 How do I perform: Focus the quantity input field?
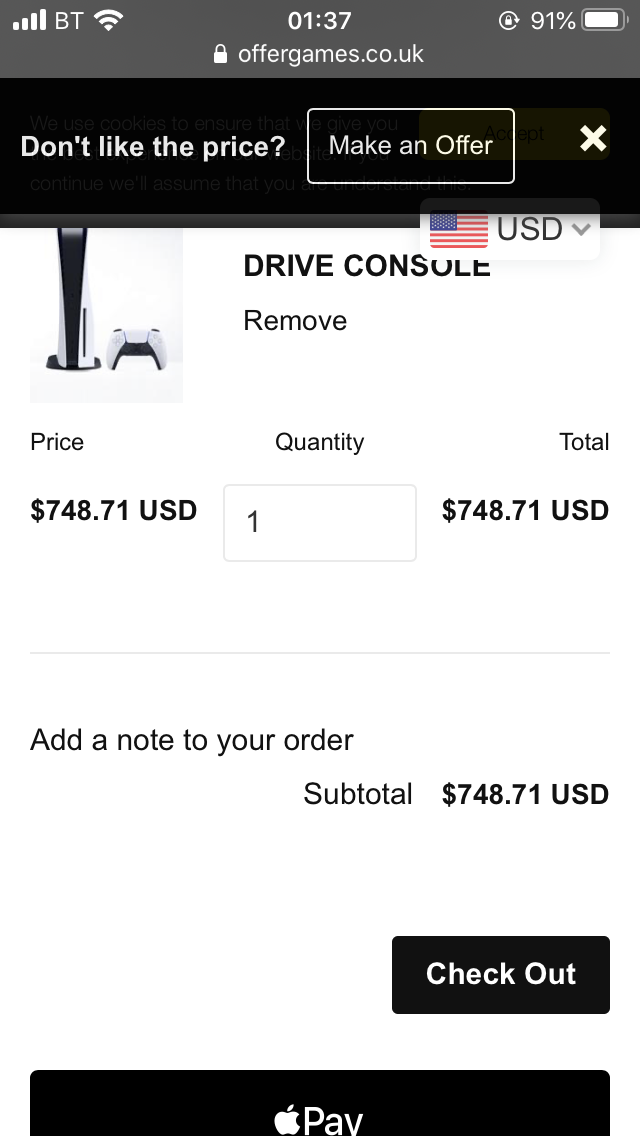coord(320,522)
